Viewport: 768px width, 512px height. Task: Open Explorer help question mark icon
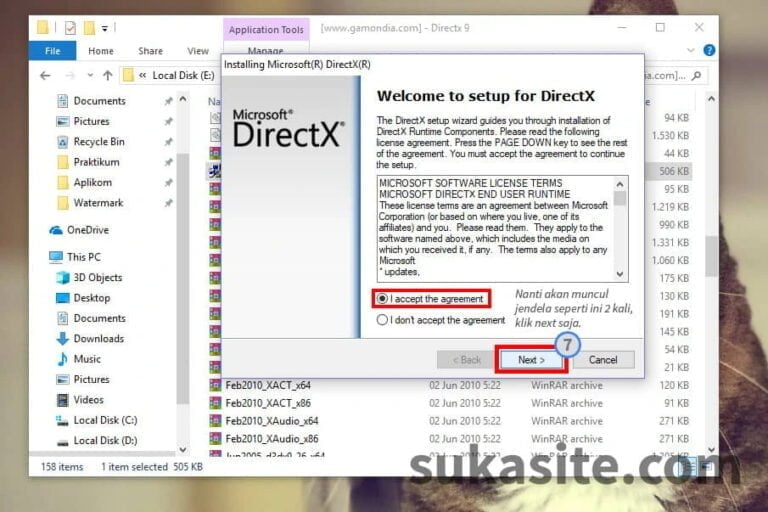[709, 50]
